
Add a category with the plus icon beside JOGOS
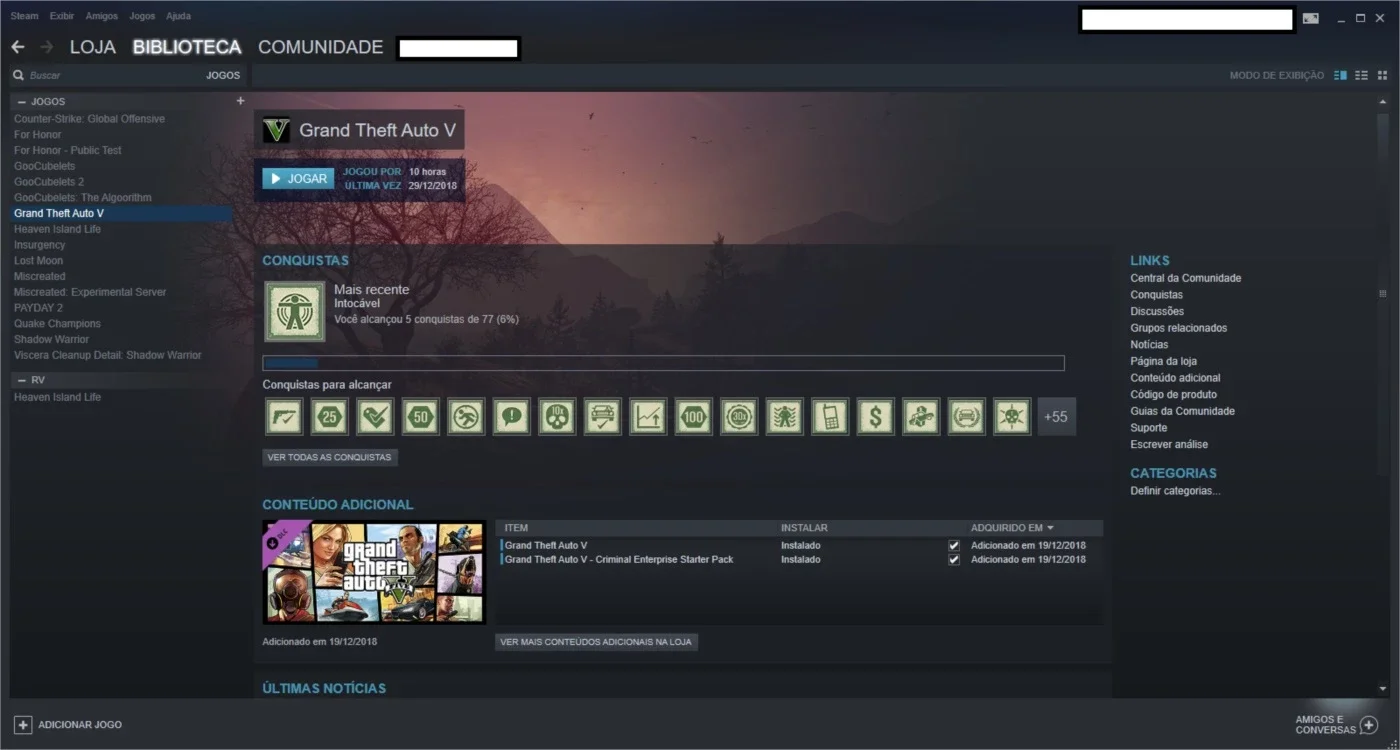pos(240,101)
